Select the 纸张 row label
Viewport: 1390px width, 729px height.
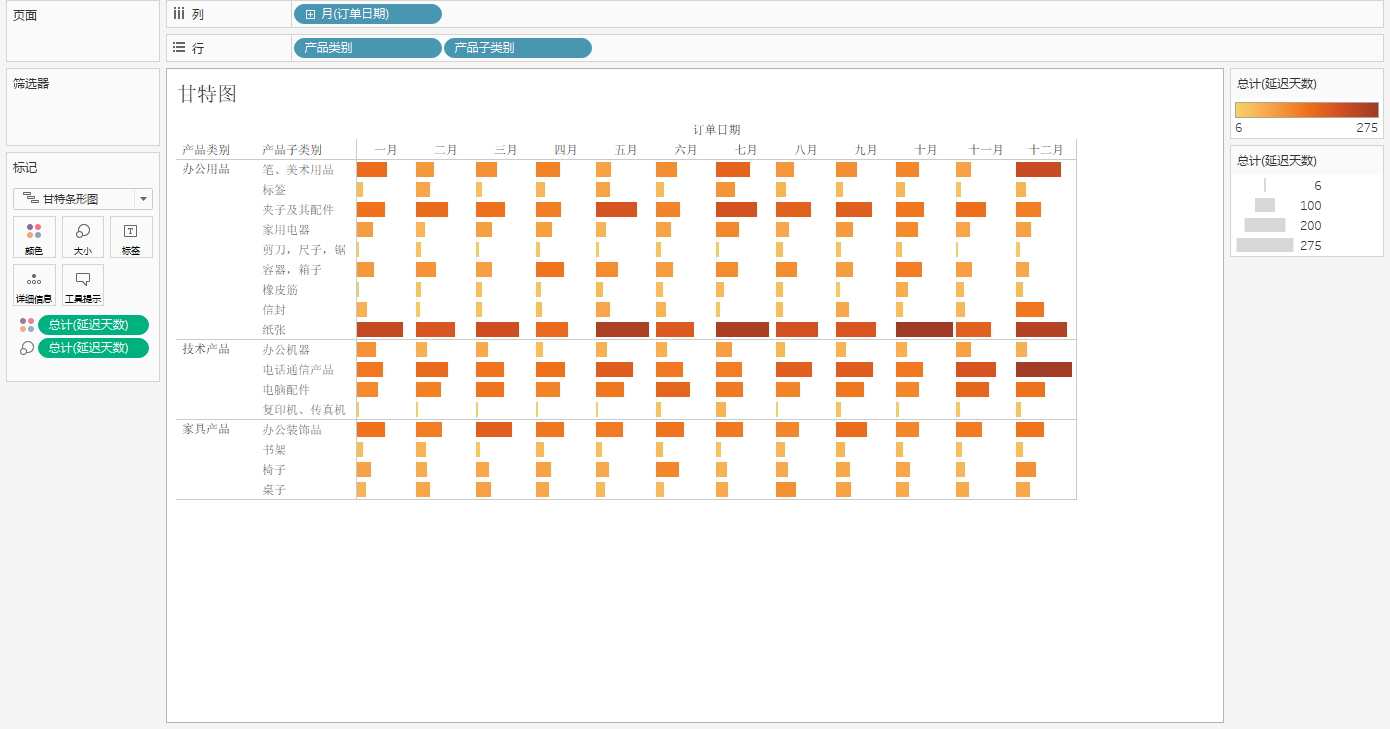point(274,330)
